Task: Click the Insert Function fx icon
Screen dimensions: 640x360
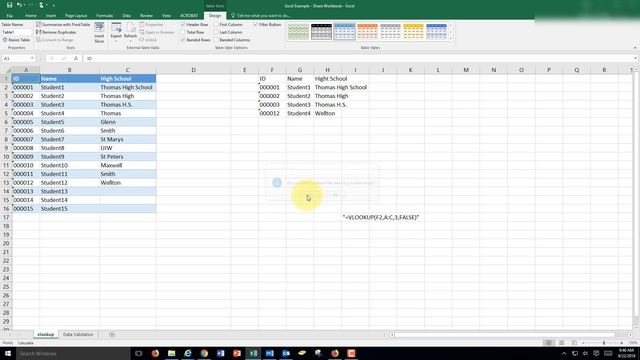Action: point(76,58)
